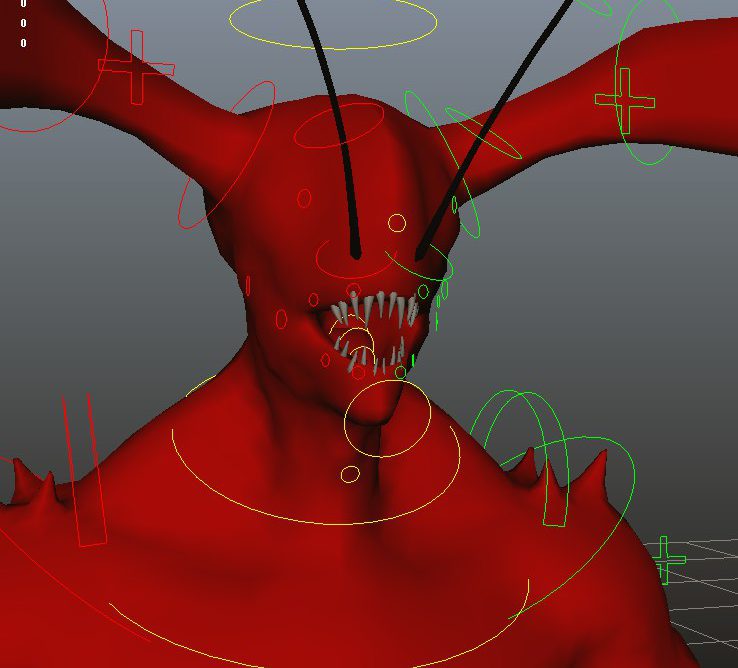Screen dimensions: 738x668
Task: Select the green cross control on right ear
Action: [x=625, y=100]
